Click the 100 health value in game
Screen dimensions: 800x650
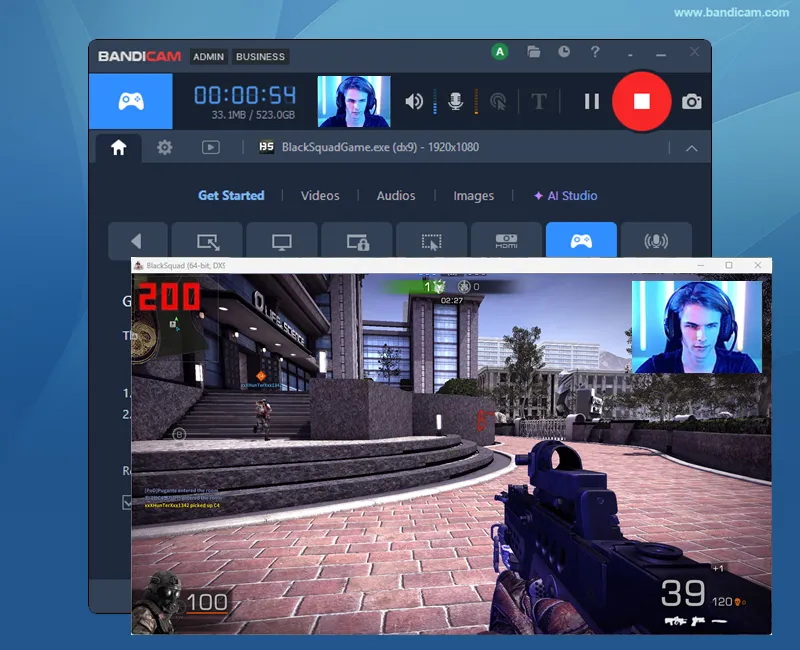click(207, 603)
